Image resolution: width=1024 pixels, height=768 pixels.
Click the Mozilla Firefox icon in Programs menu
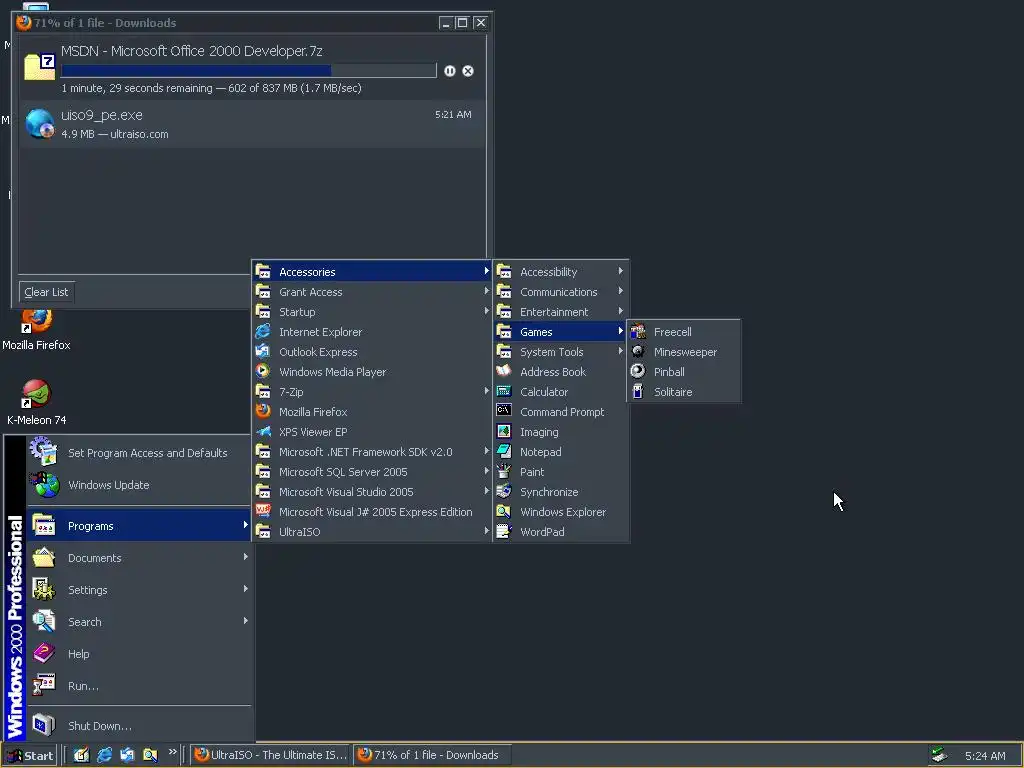tap(263, 411)
